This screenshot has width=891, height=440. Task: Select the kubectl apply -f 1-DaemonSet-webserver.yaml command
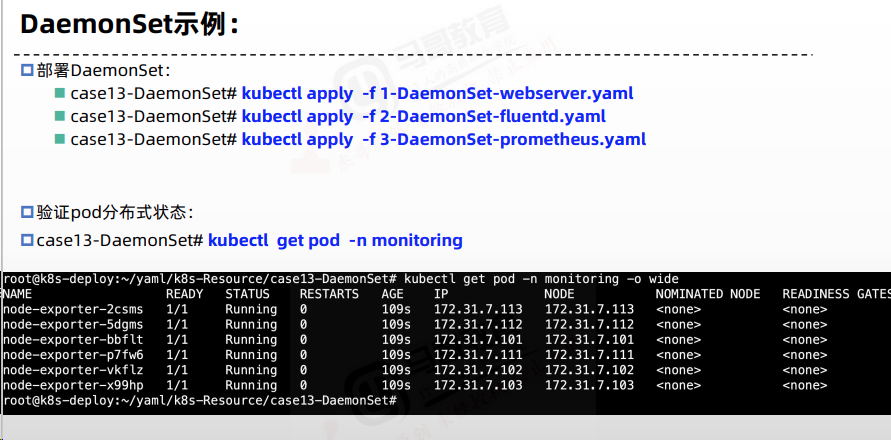[438, 93]
